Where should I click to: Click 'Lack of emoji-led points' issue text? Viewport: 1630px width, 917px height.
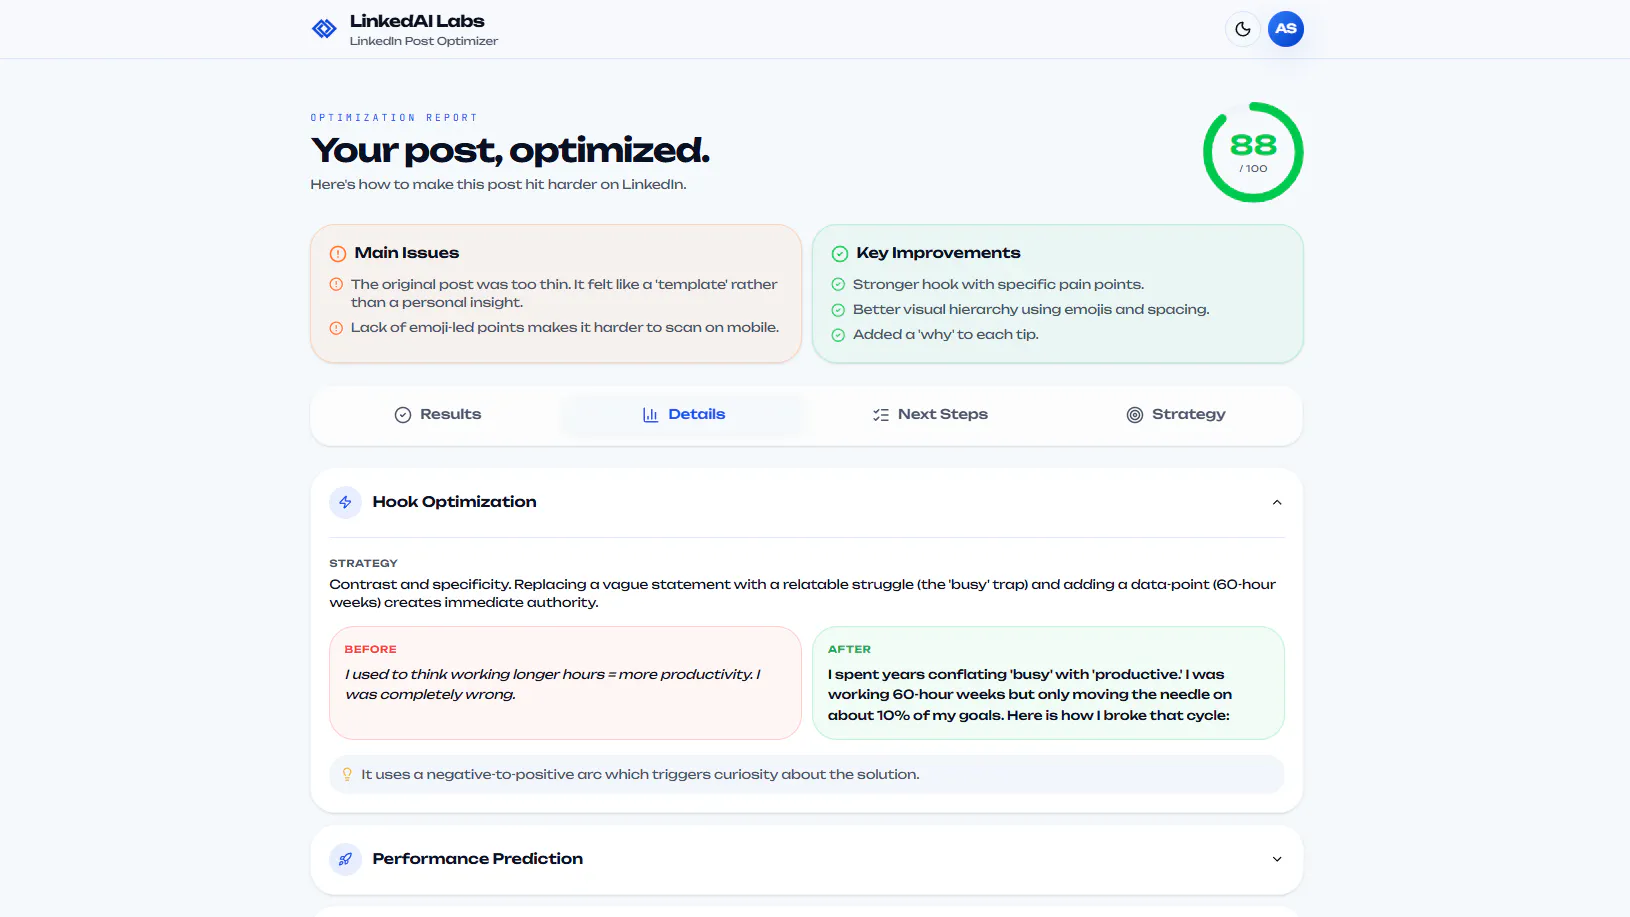point(564,328)
